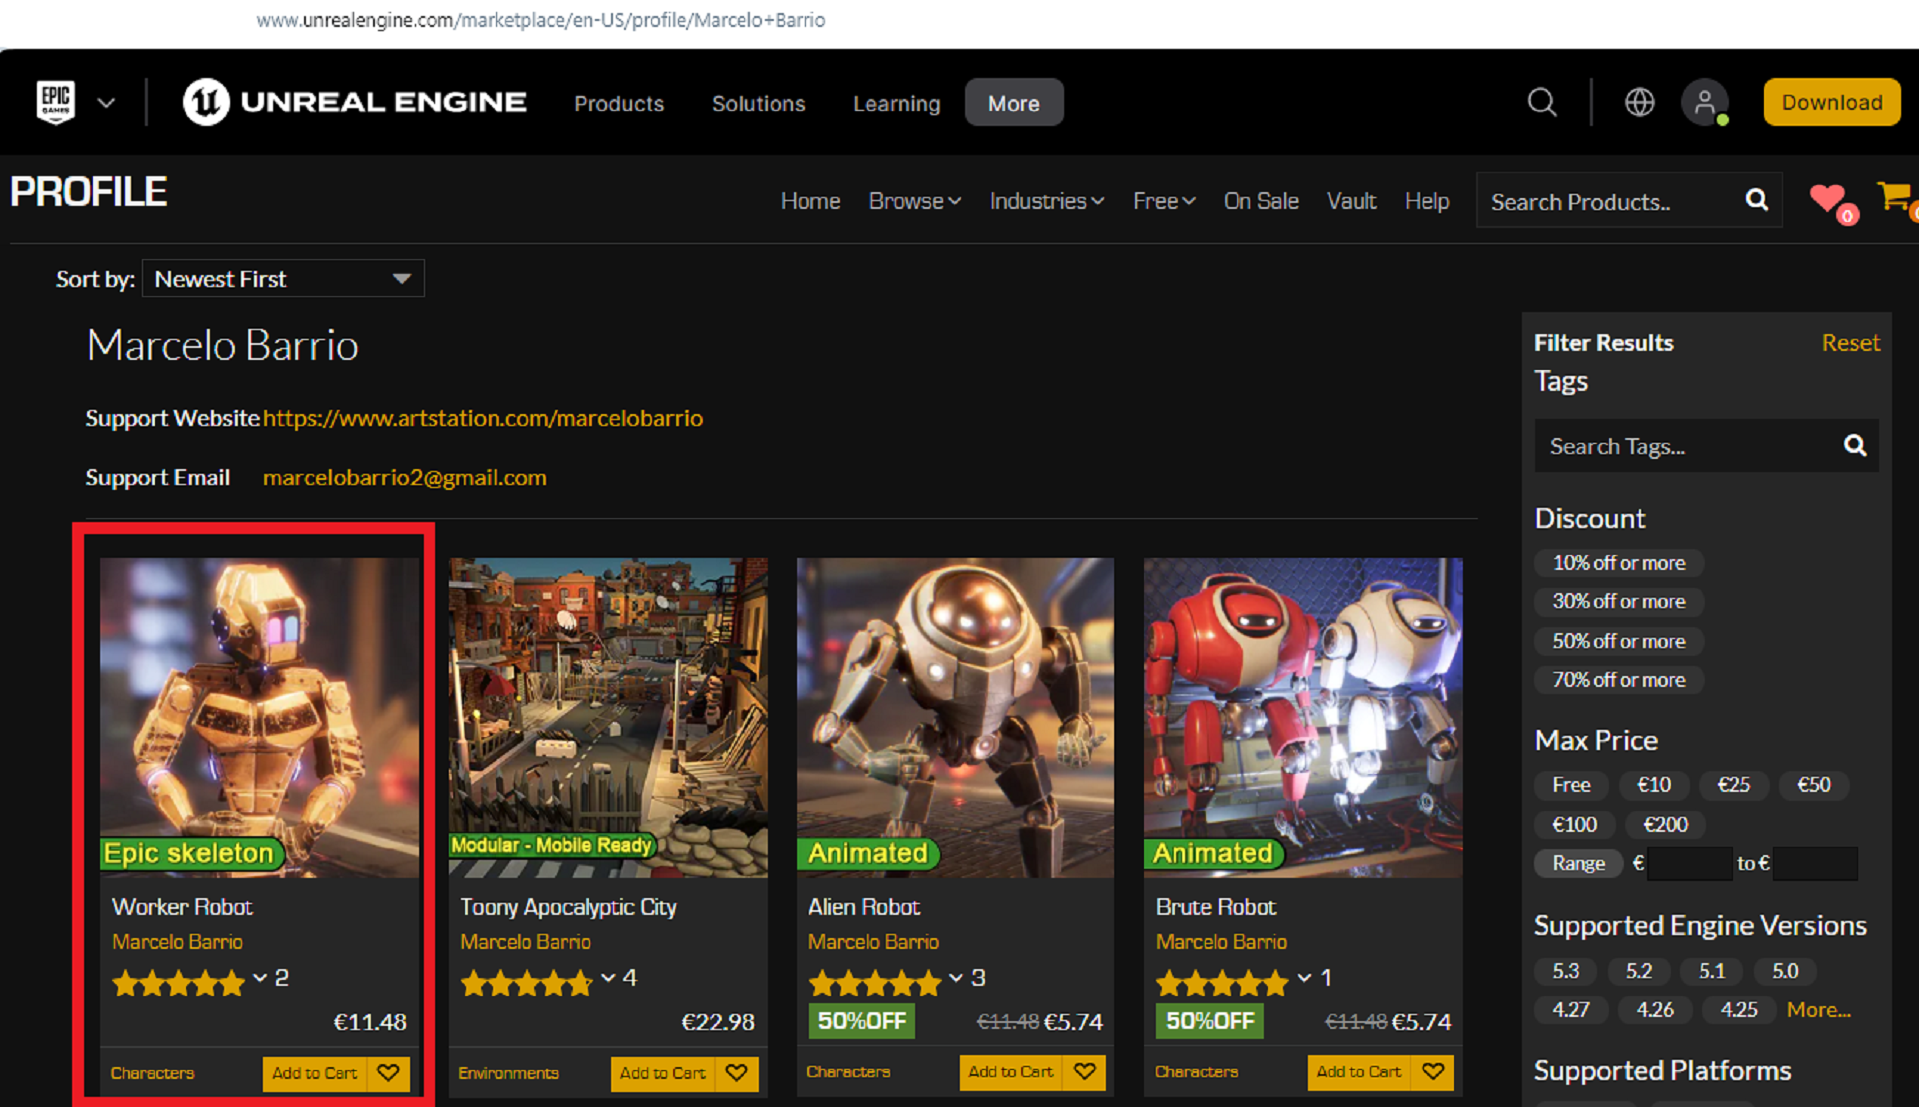The image size is (1919, 1107).
Task: Show More engine versions
Action: pyautogui.click(x=1818, y=1010)
